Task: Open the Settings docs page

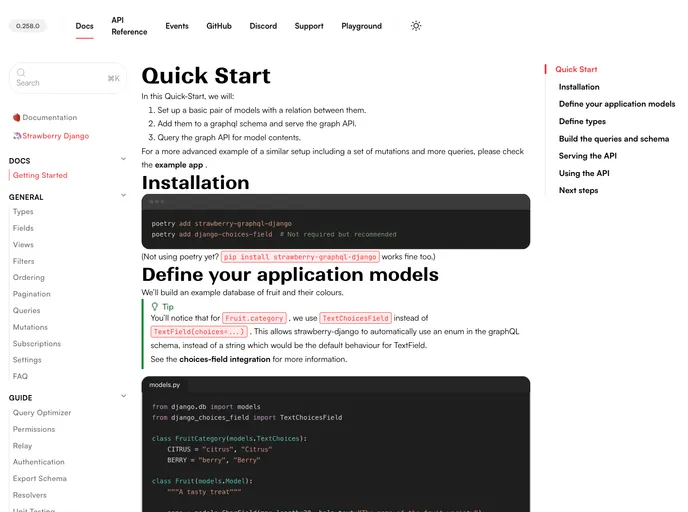Action: point(27,360)
